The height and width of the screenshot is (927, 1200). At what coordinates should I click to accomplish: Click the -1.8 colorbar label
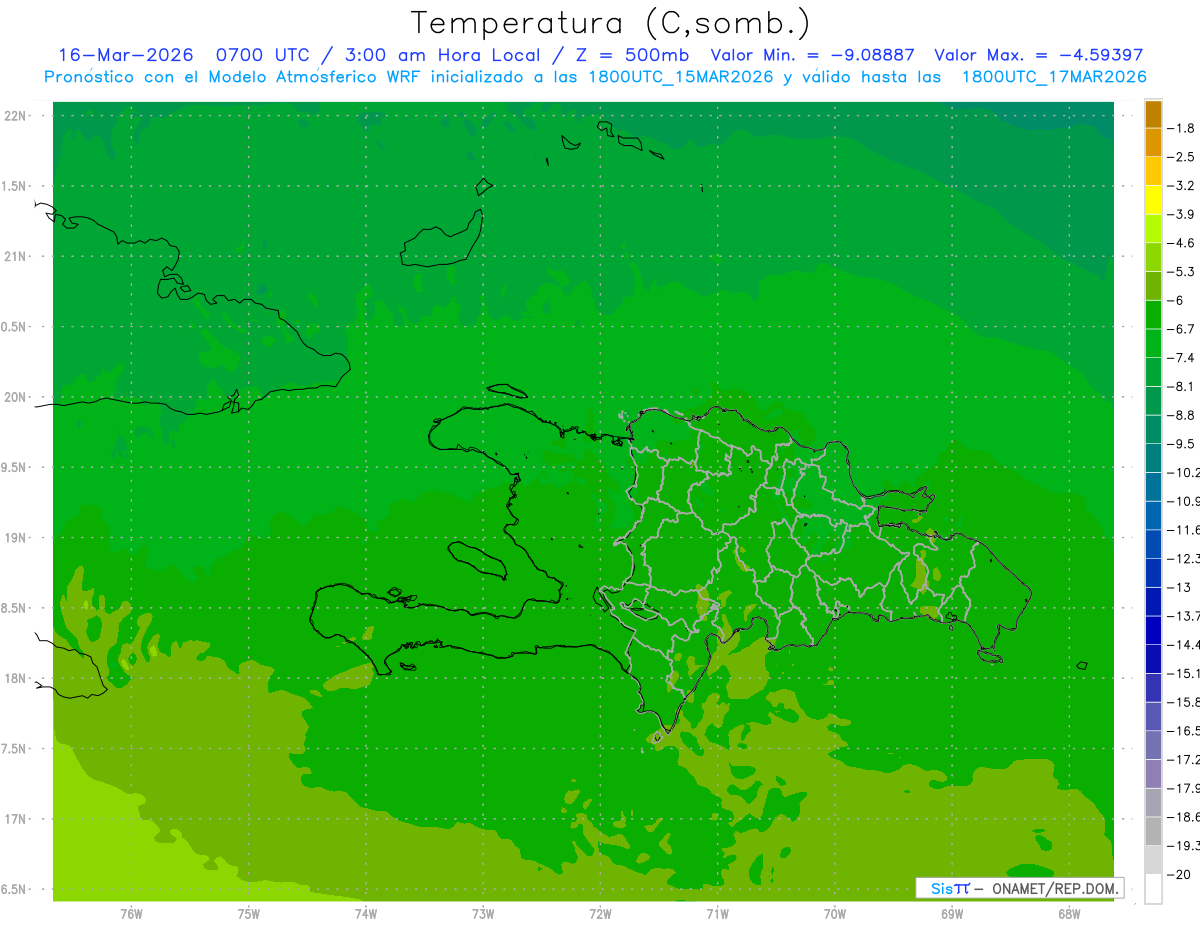(x=1181, y=128)
